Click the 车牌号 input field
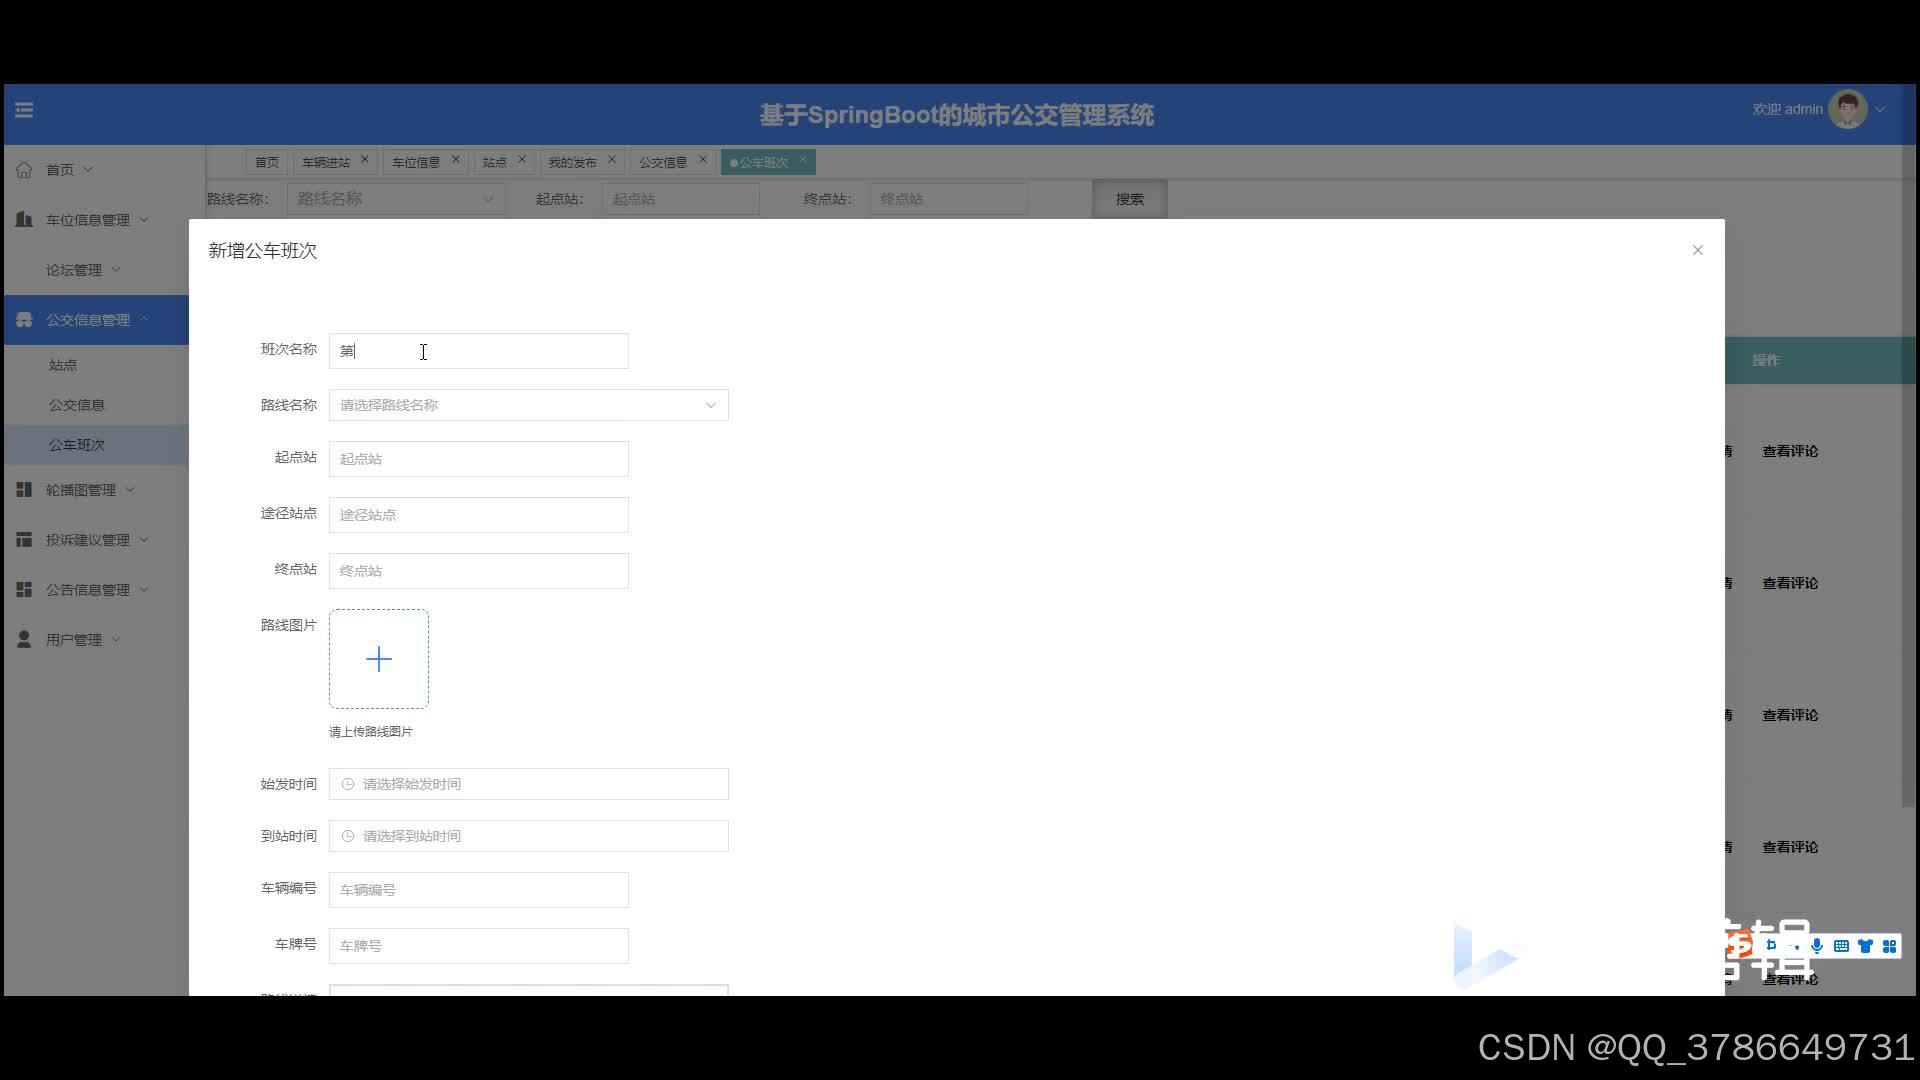This screenshot has height=1080, width=1920. click(x=478, y=946)
